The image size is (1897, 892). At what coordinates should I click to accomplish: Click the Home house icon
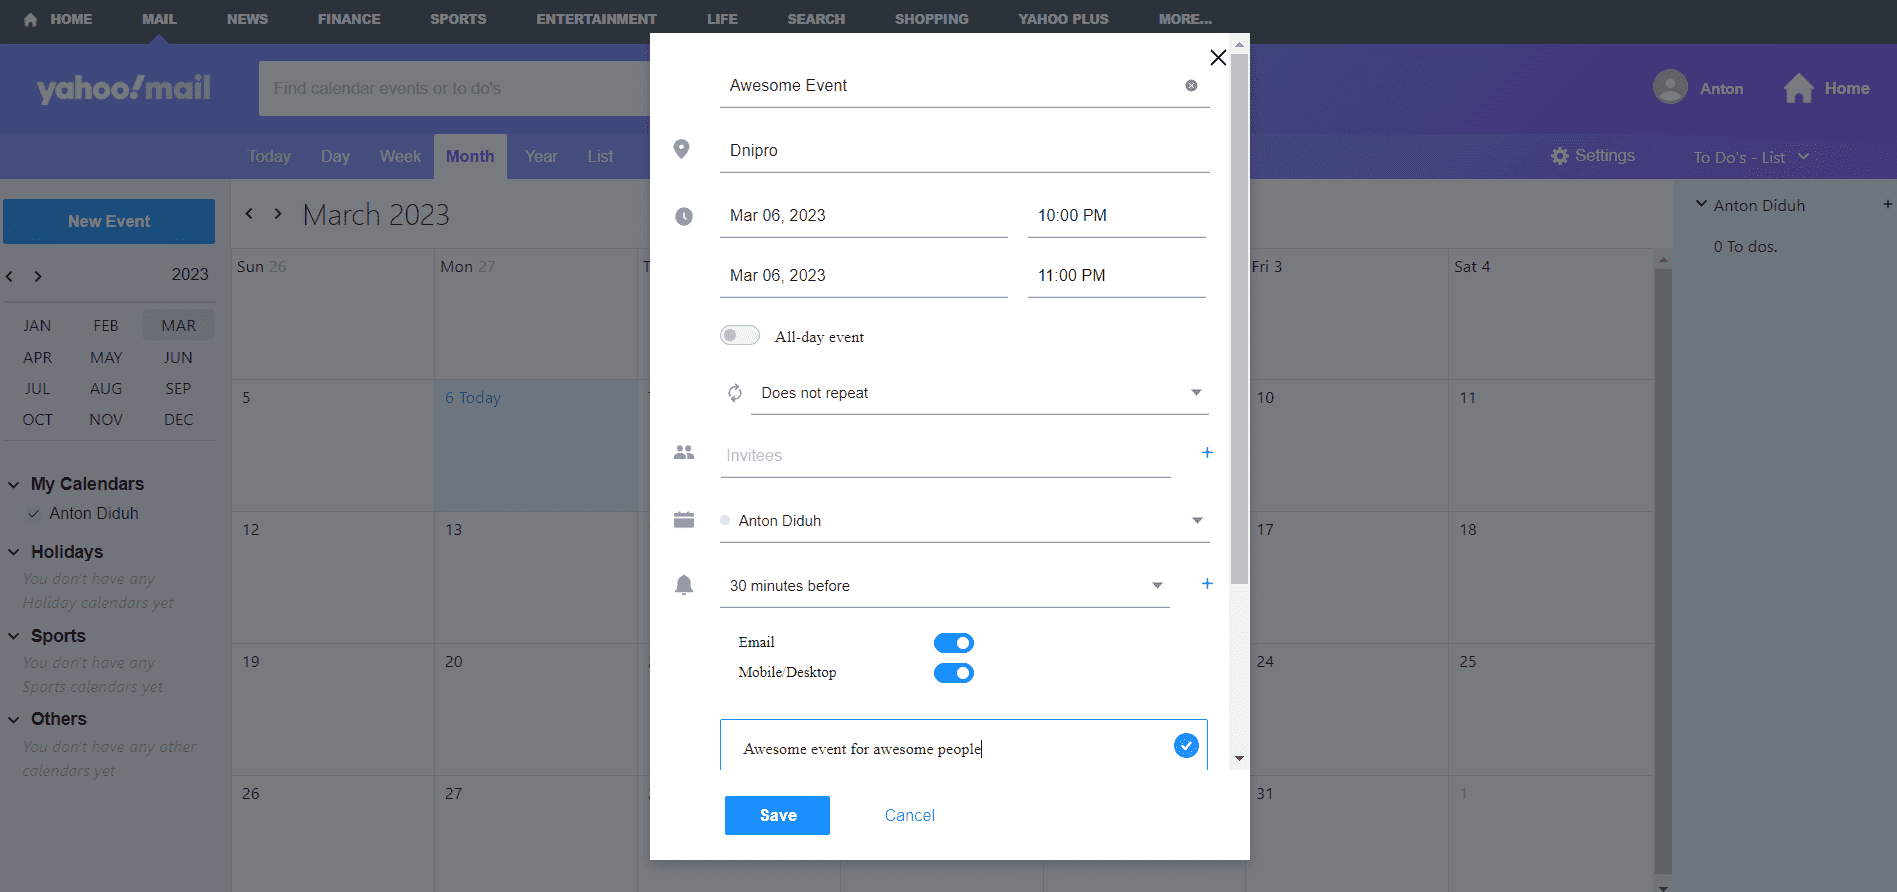(x=1798, y=89)
